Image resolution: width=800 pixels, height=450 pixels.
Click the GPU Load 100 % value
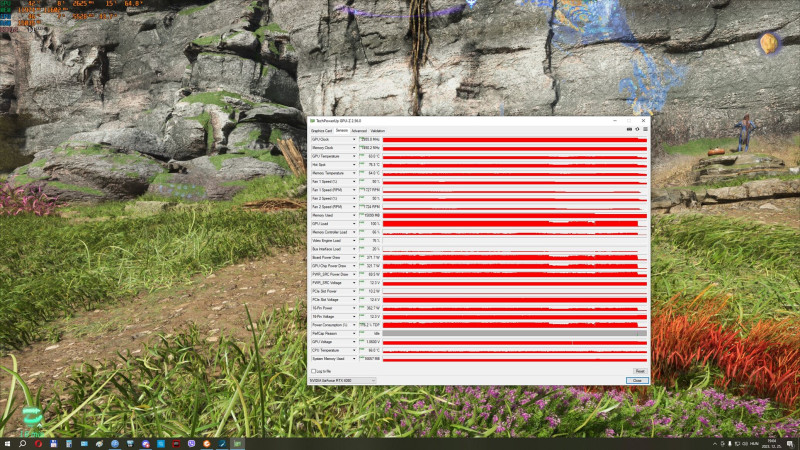point(370,224)
